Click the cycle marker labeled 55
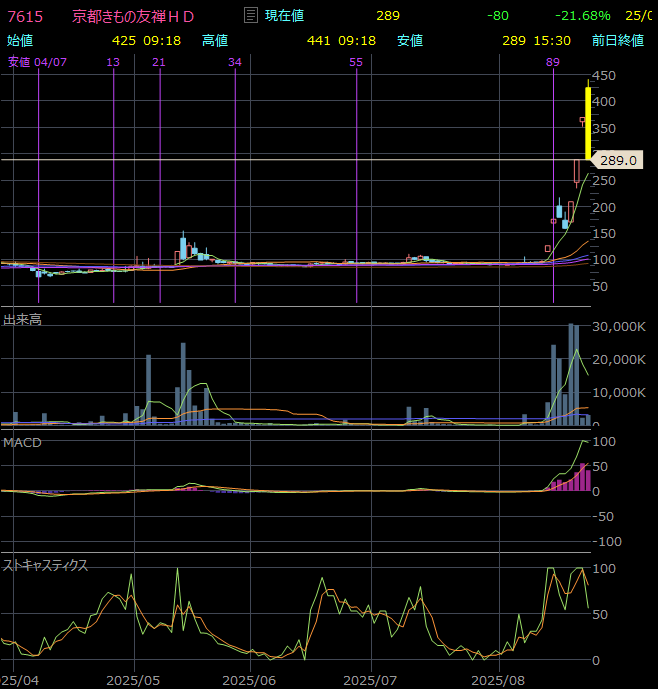This screenshot has height=689, width=658. tap(356, 62)
